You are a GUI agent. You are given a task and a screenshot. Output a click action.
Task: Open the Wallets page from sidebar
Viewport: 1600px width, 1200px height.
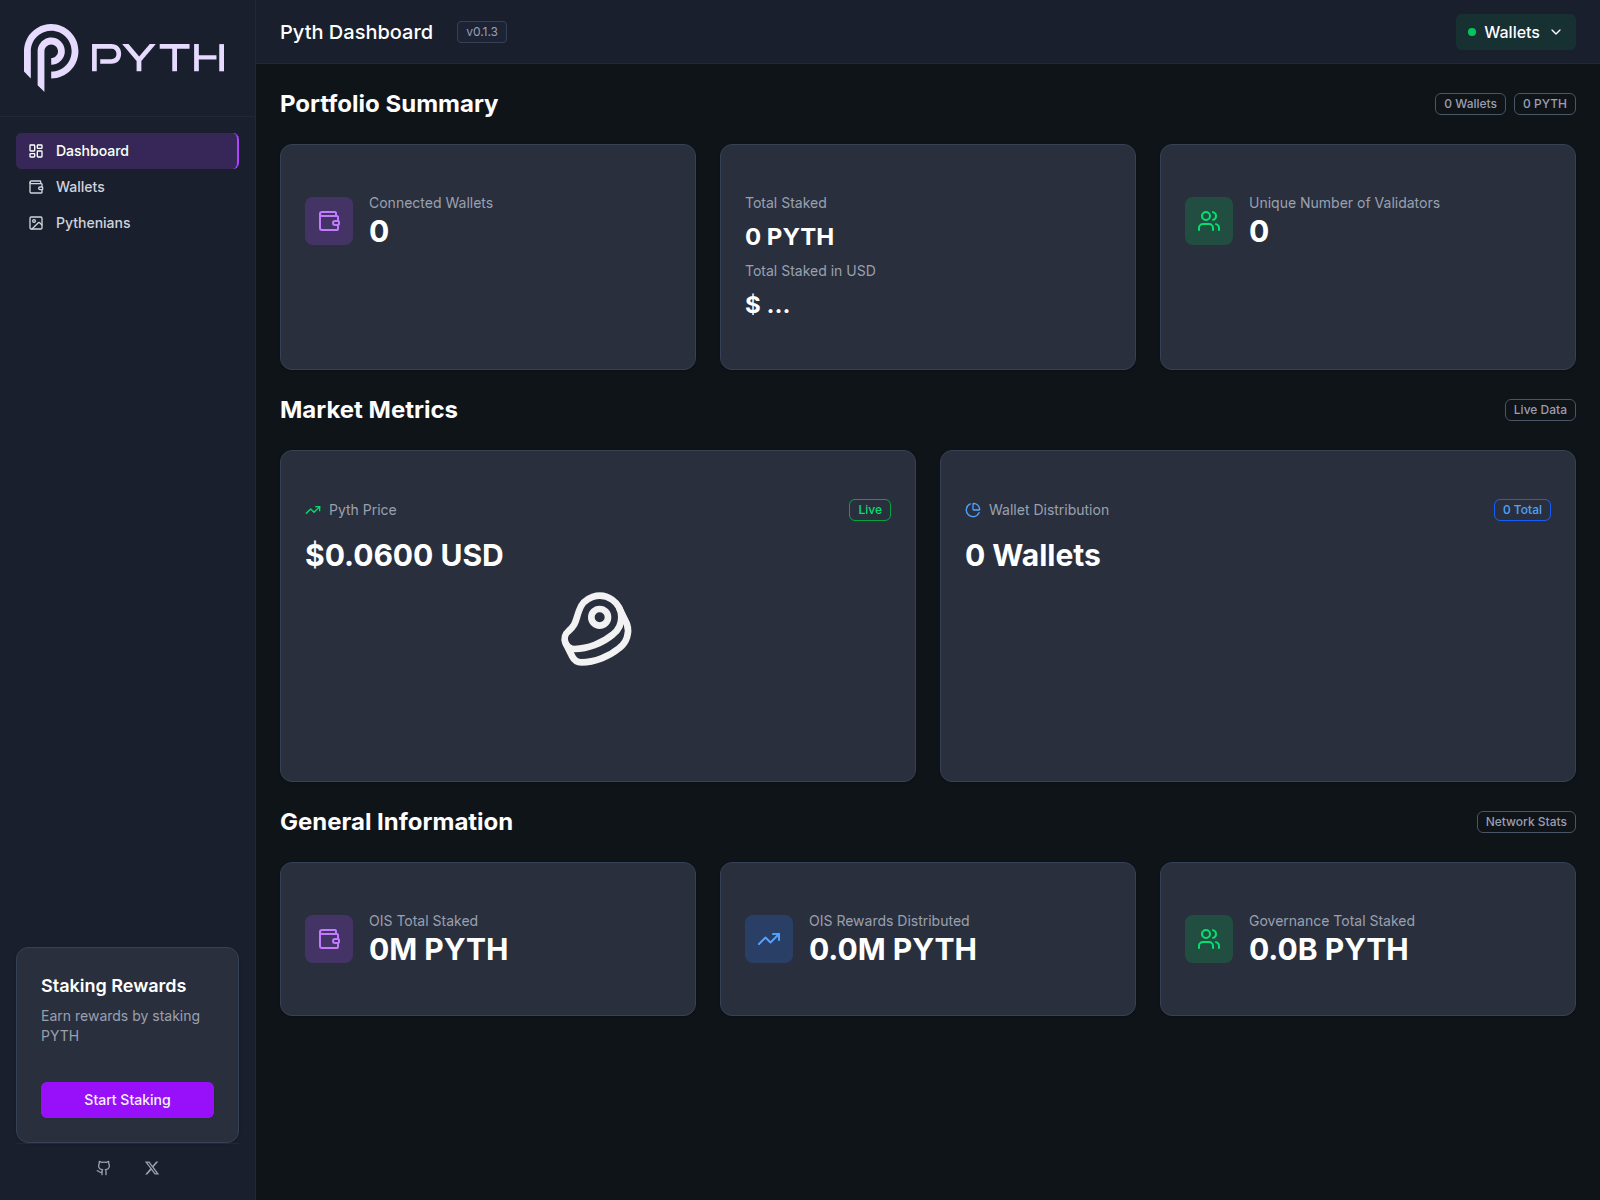click(x=128, y=187)
